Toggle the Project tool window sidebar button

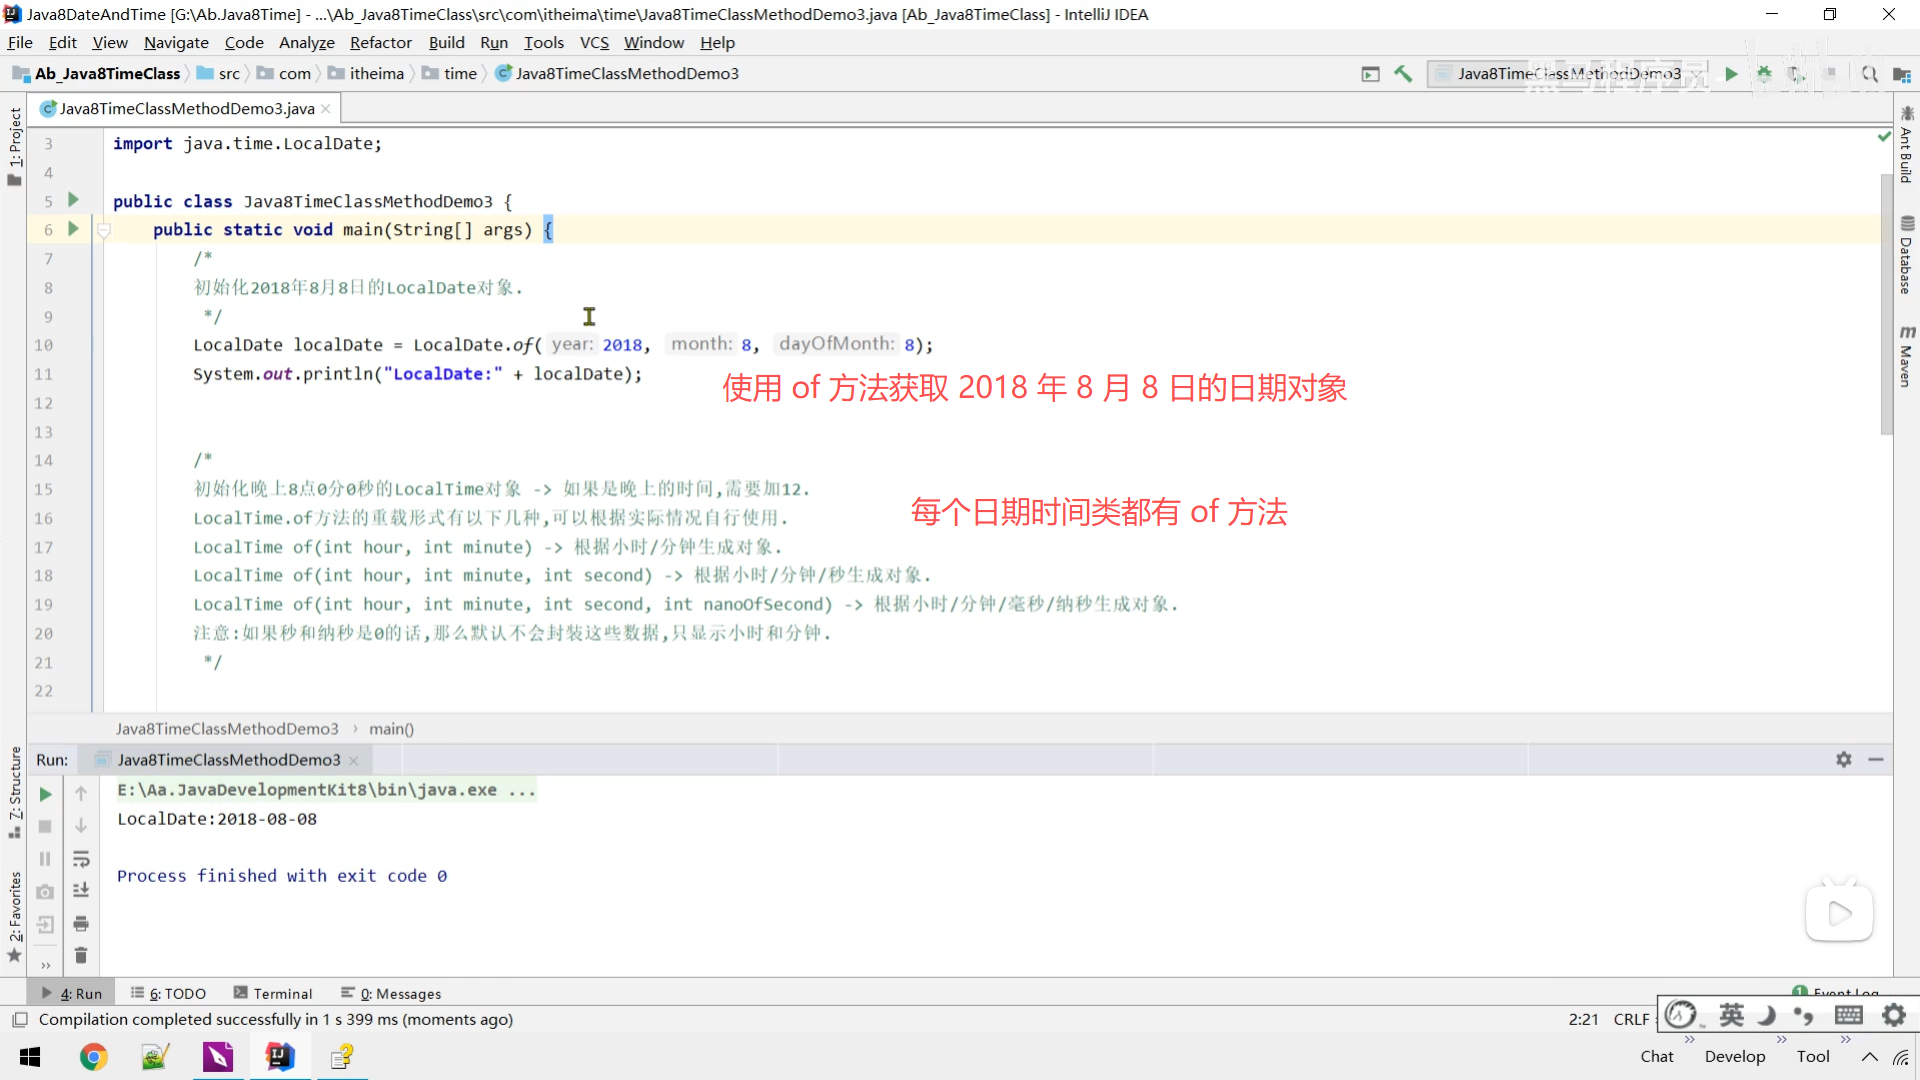pos(14,146)
